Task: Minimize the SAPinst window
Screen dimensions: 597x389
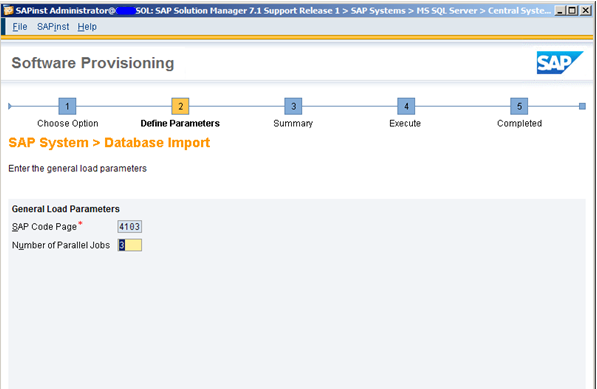Action: tap(559, 10)
